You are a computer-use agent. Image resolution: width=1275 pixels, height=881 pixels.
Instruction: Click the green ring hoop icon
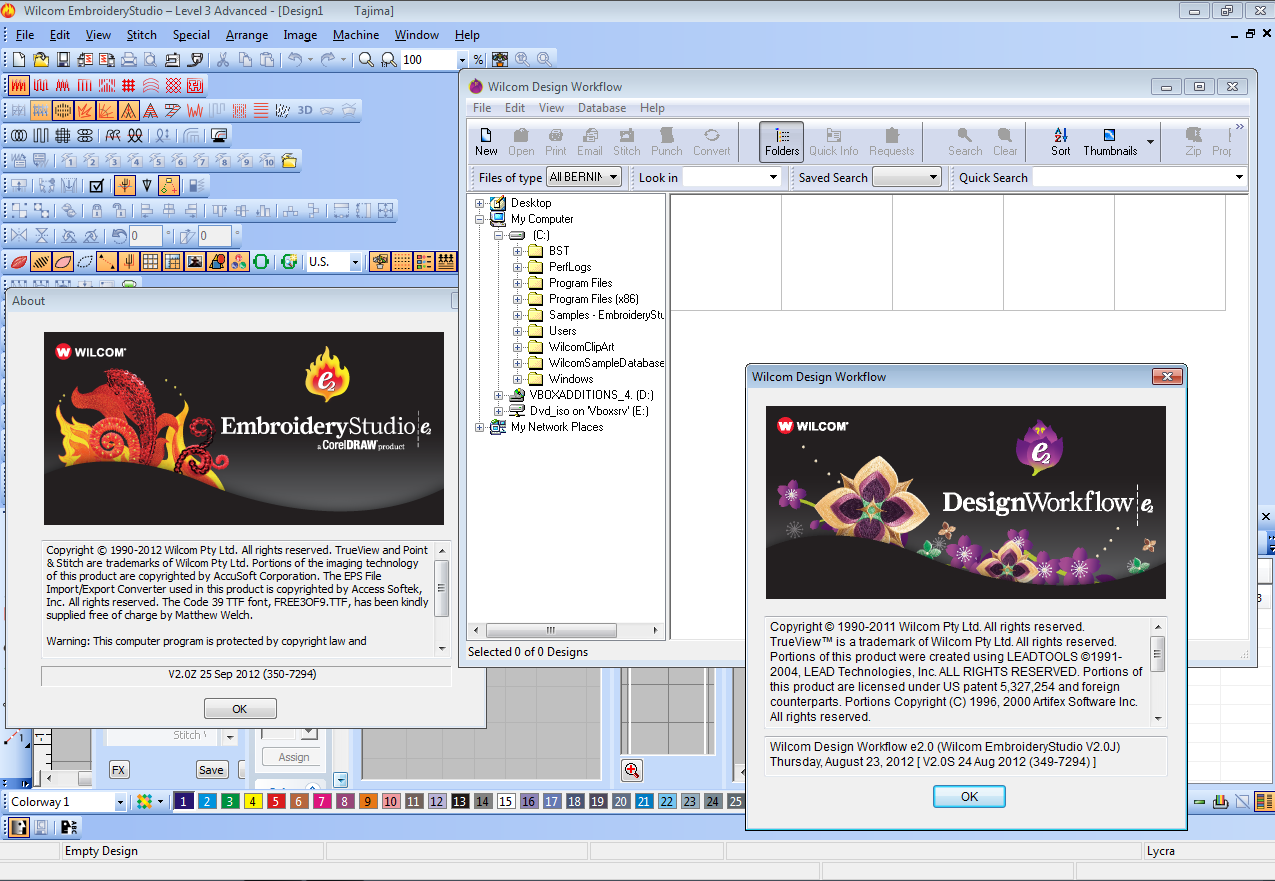(261, 261)
